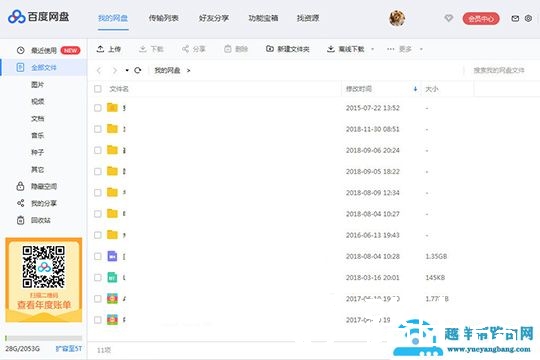
Task: Open the 我的网盘 tab
Action: point(113,18)
